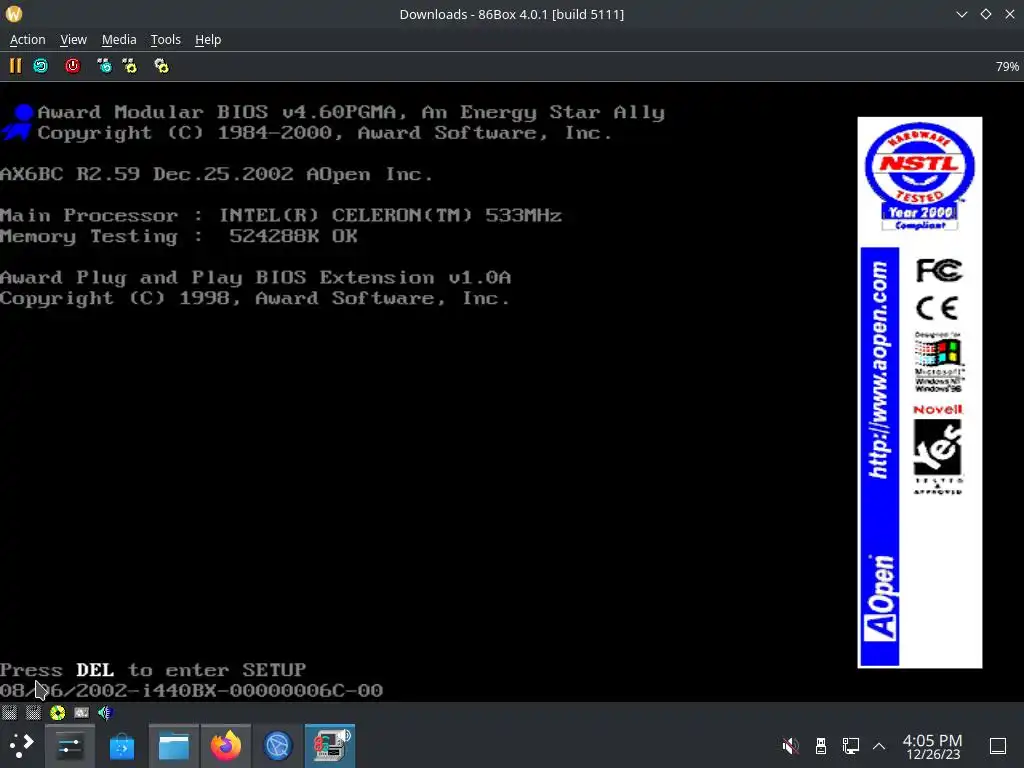Maximize the 86Box window
Image resolution: width=1024 pixels, height=768 pixels.
point(985,14)
